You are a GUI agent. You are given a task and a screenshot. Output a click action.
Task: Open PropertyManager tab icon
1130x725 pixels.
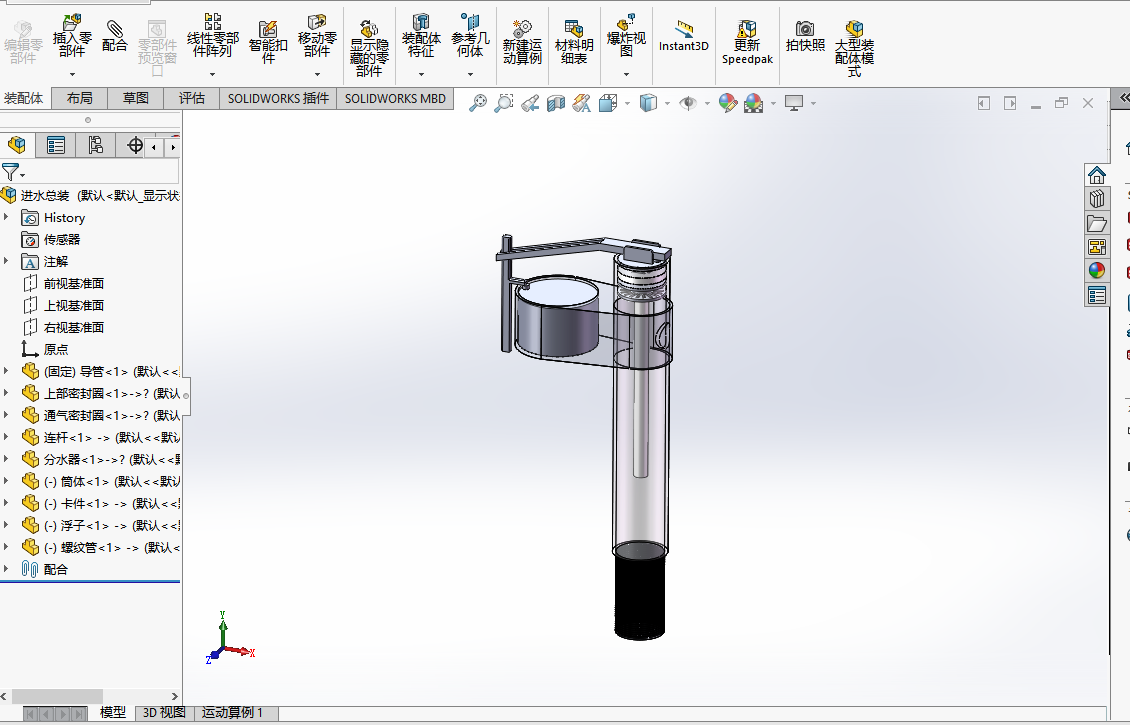(55, 146)
